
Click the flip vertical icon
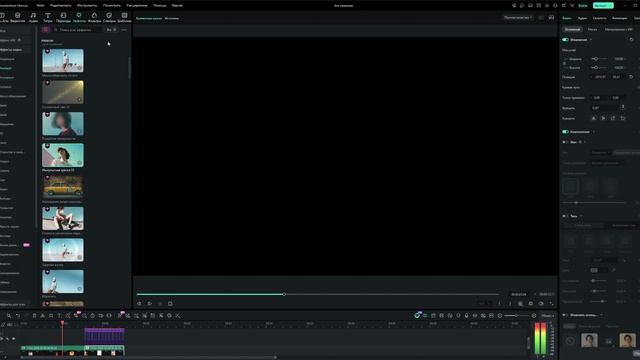603,118
